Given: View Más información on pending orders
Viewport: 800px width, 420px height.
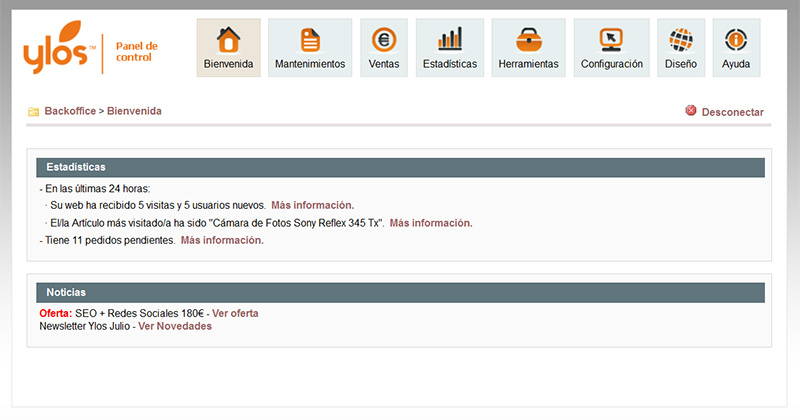Looking at the screenshot, I should click(222, 241).
